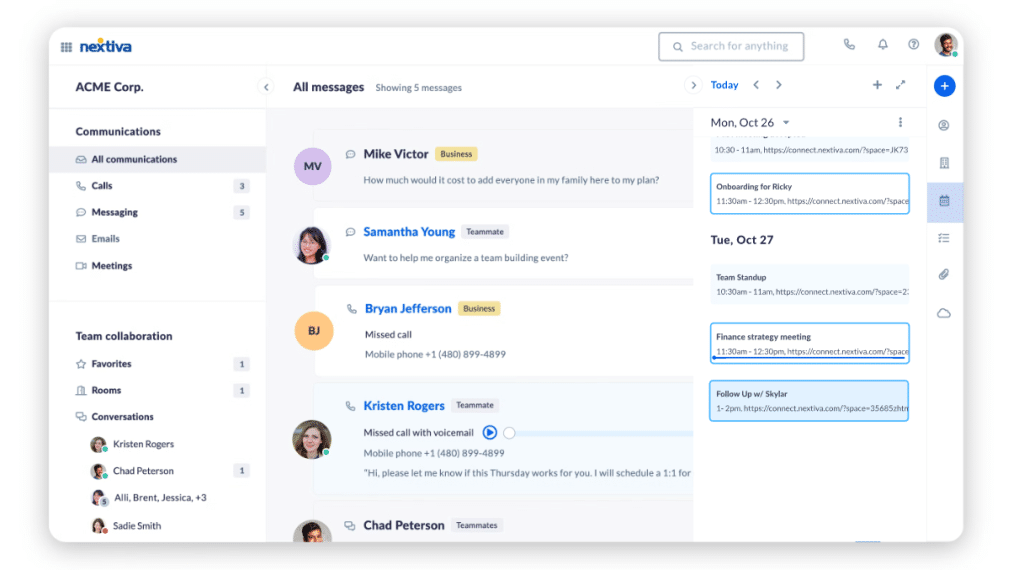Open tasks checklist icon in right rail
The width and height of the screenshot is (1024, 570).
(944, 238)
